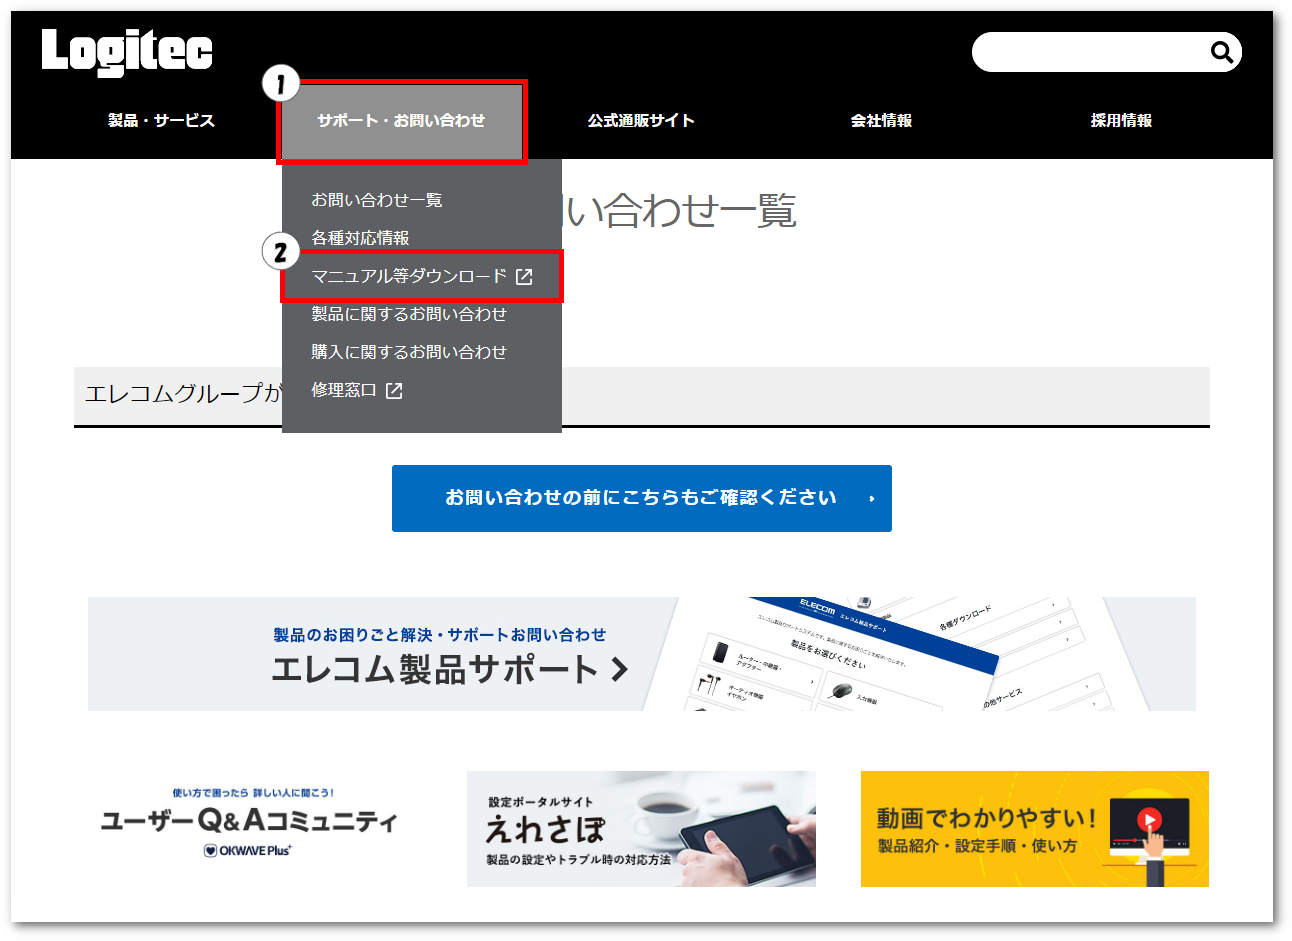Click the red play icon on video banner
This screenshot has width=1292, height=941.
(x=1150, y=820)
